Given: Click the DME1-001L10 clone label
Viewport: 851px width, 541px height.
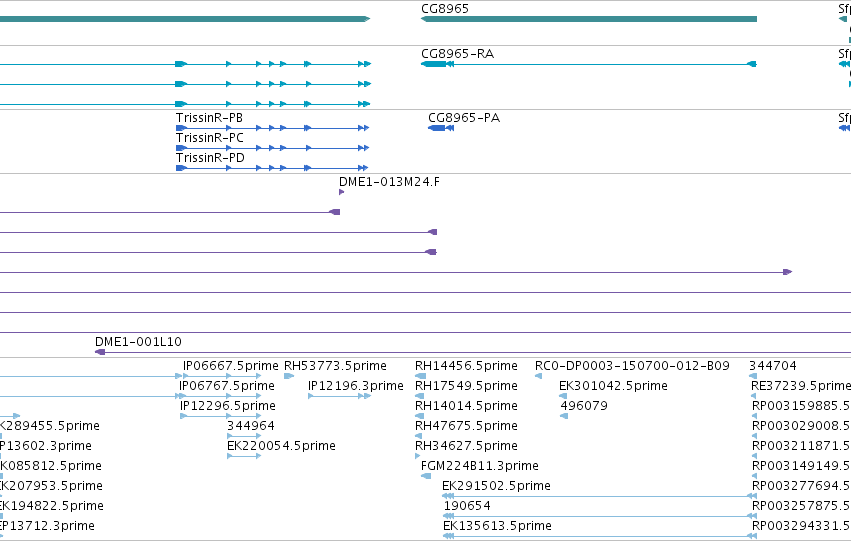Looking at the screenshot, I should pyautogui.click(x=138, y=342).
